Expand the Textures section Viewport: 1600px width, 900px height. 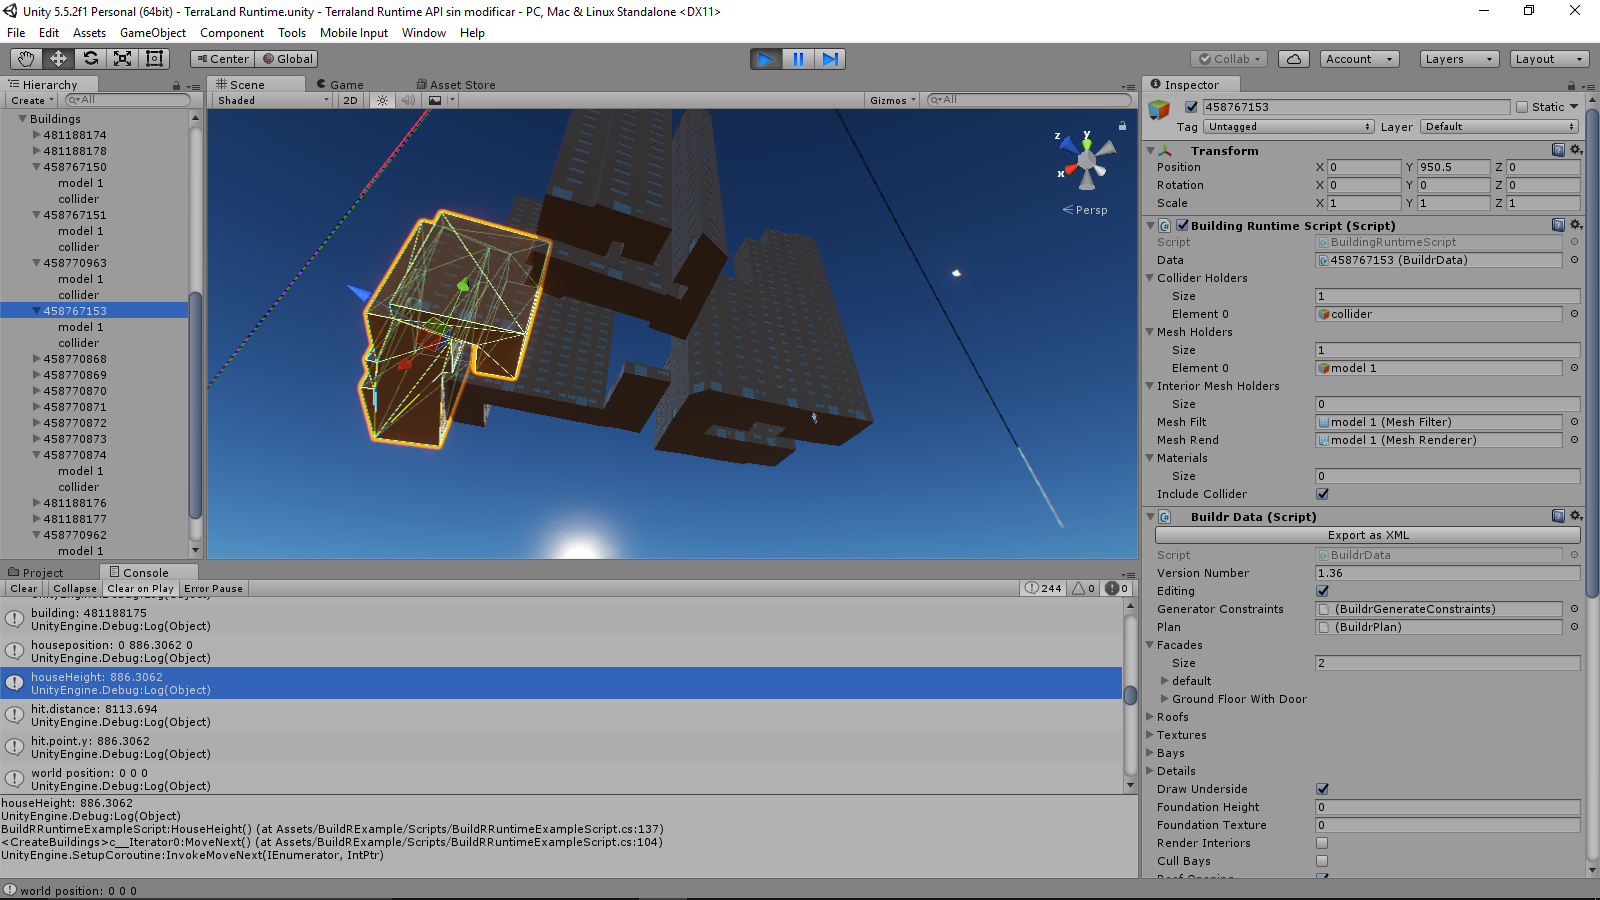pos(1149,735)
